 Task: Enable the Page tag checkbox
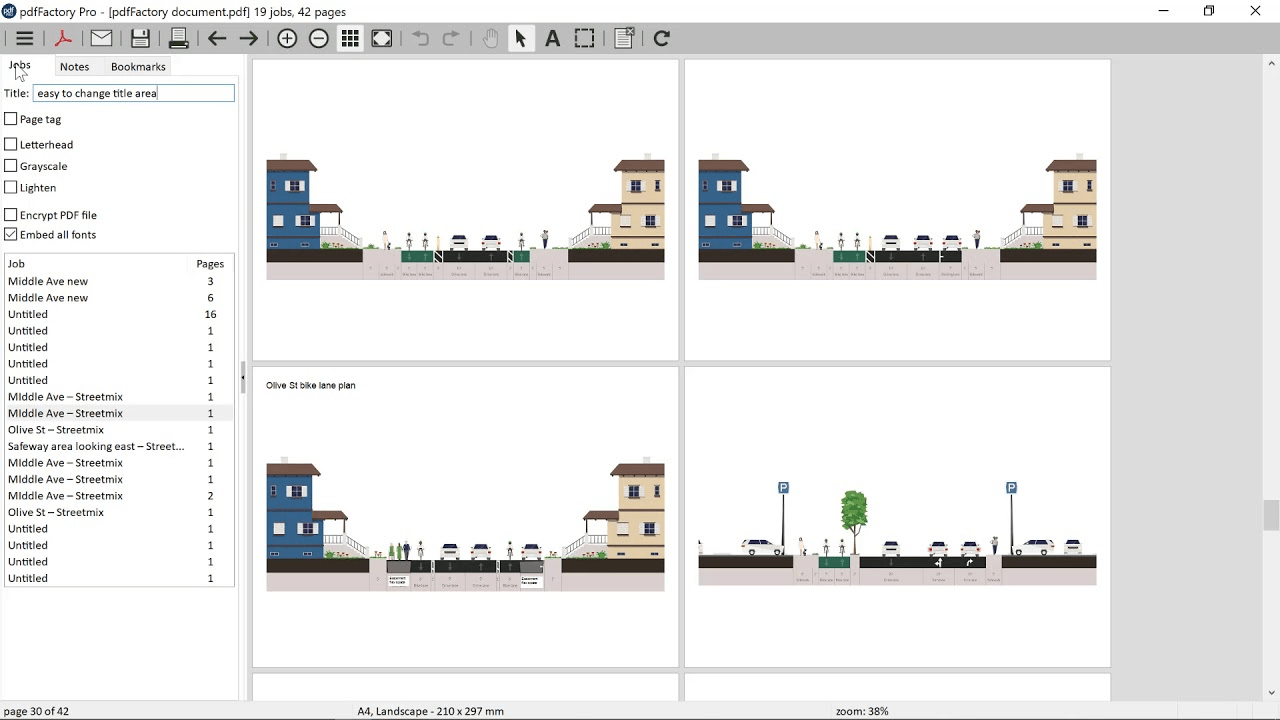pyautogui.click(x=11, y=119)
